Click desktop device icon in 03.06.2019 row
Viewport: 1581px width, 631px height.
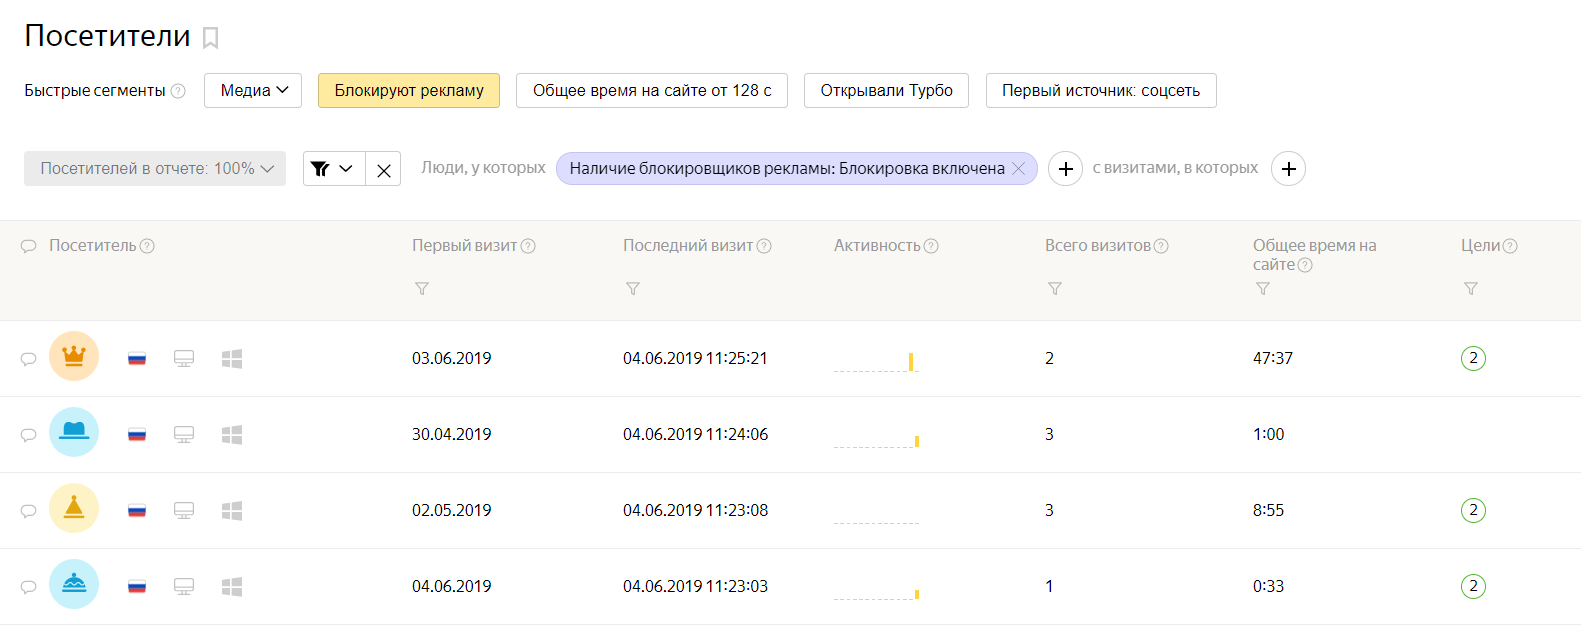[x=184, y=359]
